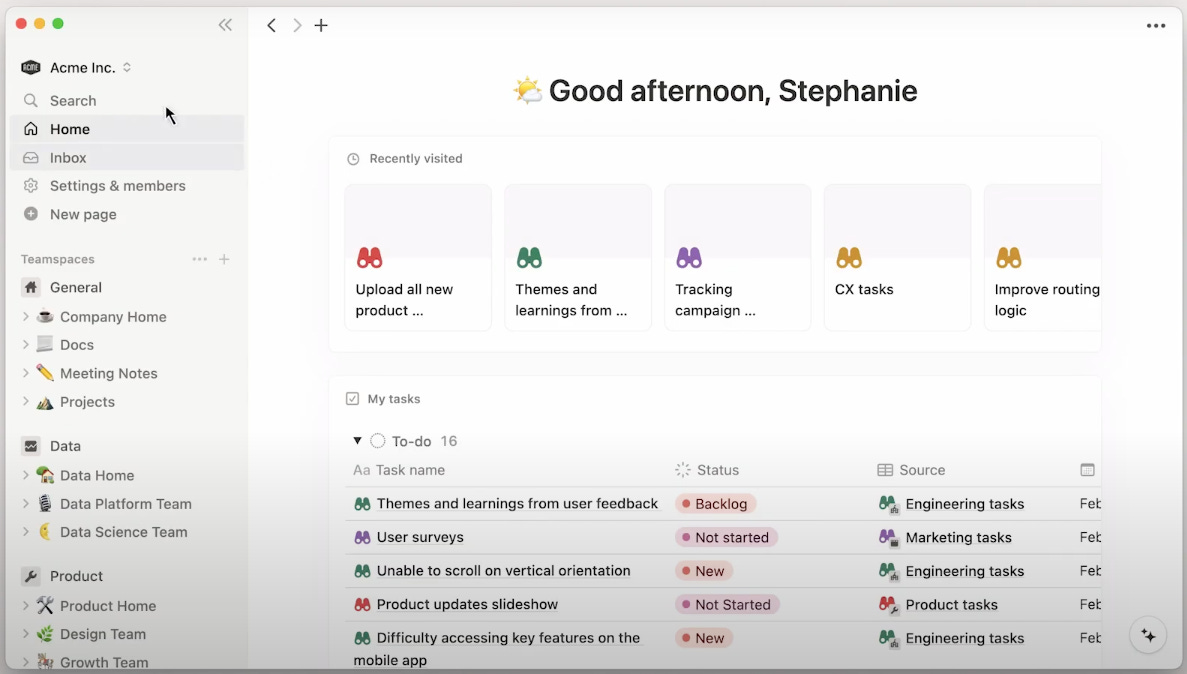Expand Product Home page tree
Viewport: 1187px width, 674px height.
(x=26, y=605)
